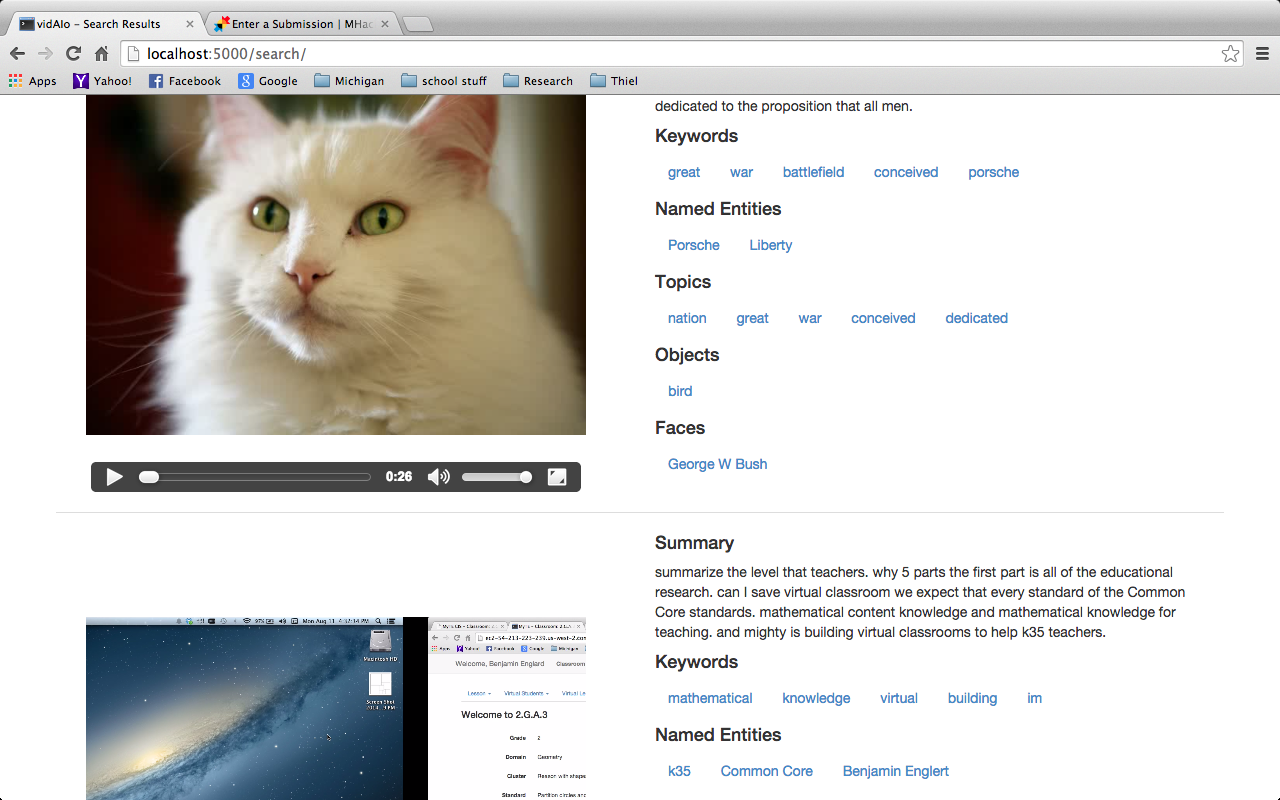Bookmark this page with the star
The image size is (1280, 800).
[1230, 54]
